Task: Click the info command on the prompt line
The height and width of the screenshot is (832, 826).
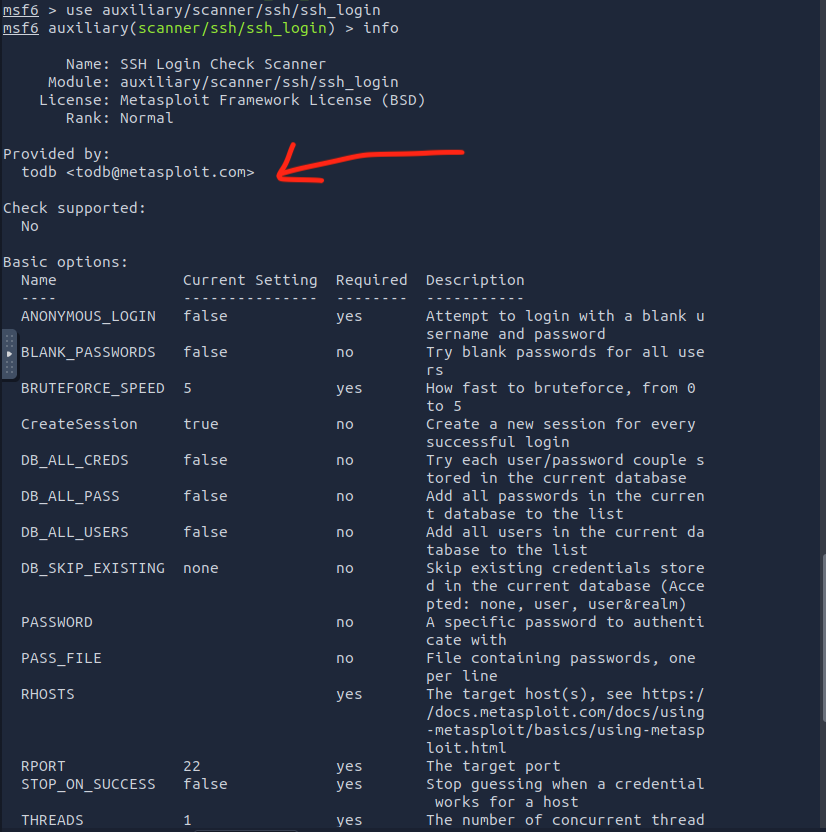Action: pyautogui.click(x=381, y=28)
